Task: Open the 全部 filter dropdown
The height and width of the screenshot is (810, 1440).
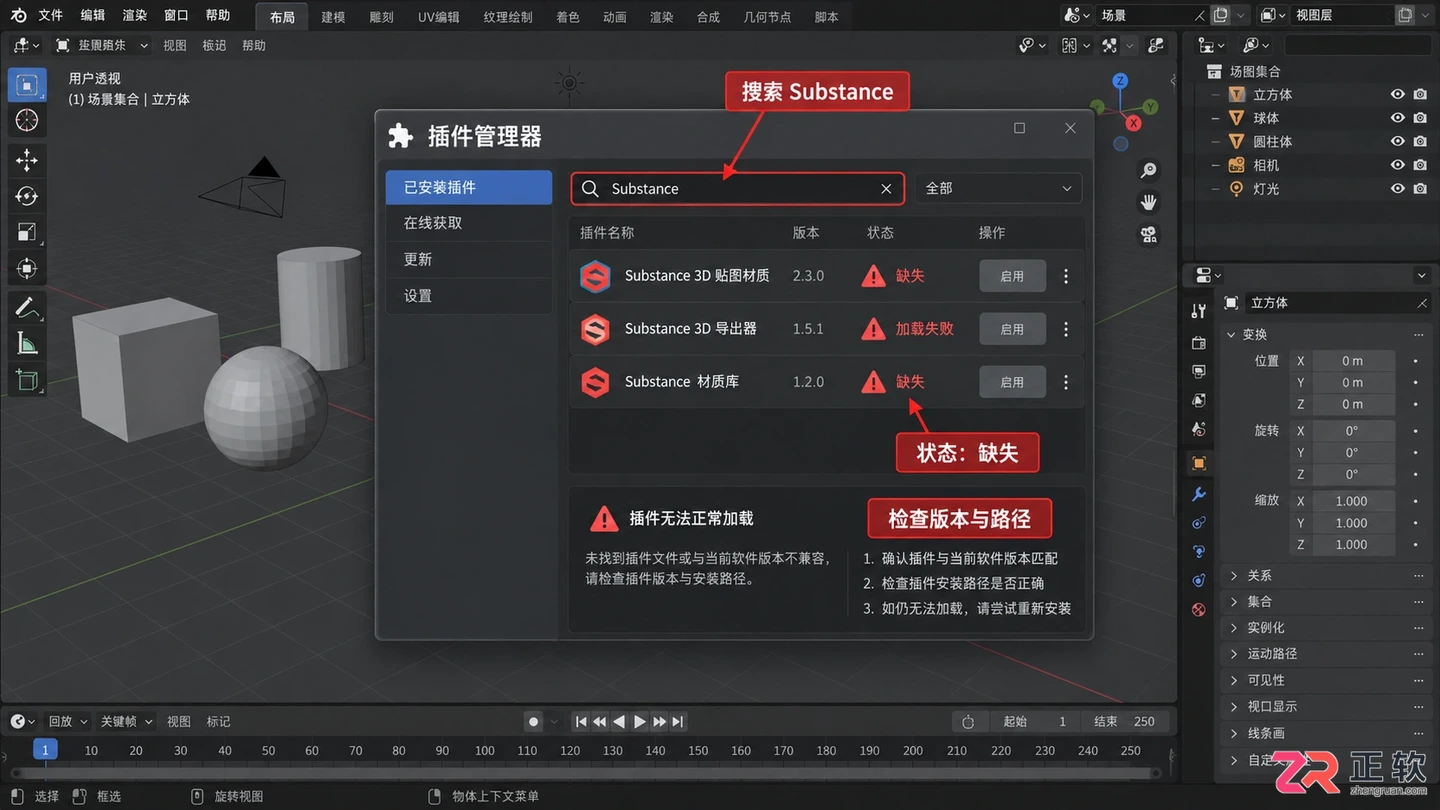Action: click(998, 188)
